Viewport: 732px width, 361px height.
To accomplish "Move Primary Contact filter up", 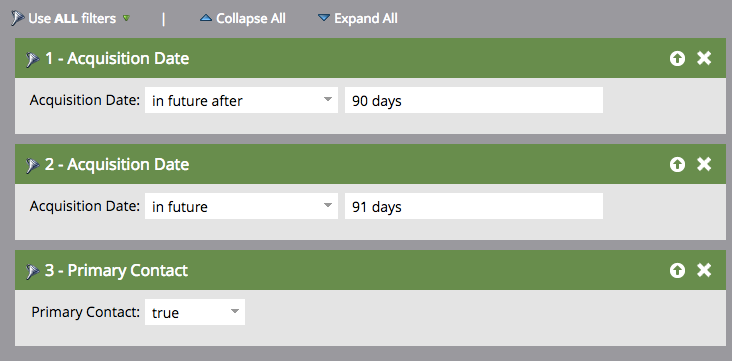I will (677, 270).
